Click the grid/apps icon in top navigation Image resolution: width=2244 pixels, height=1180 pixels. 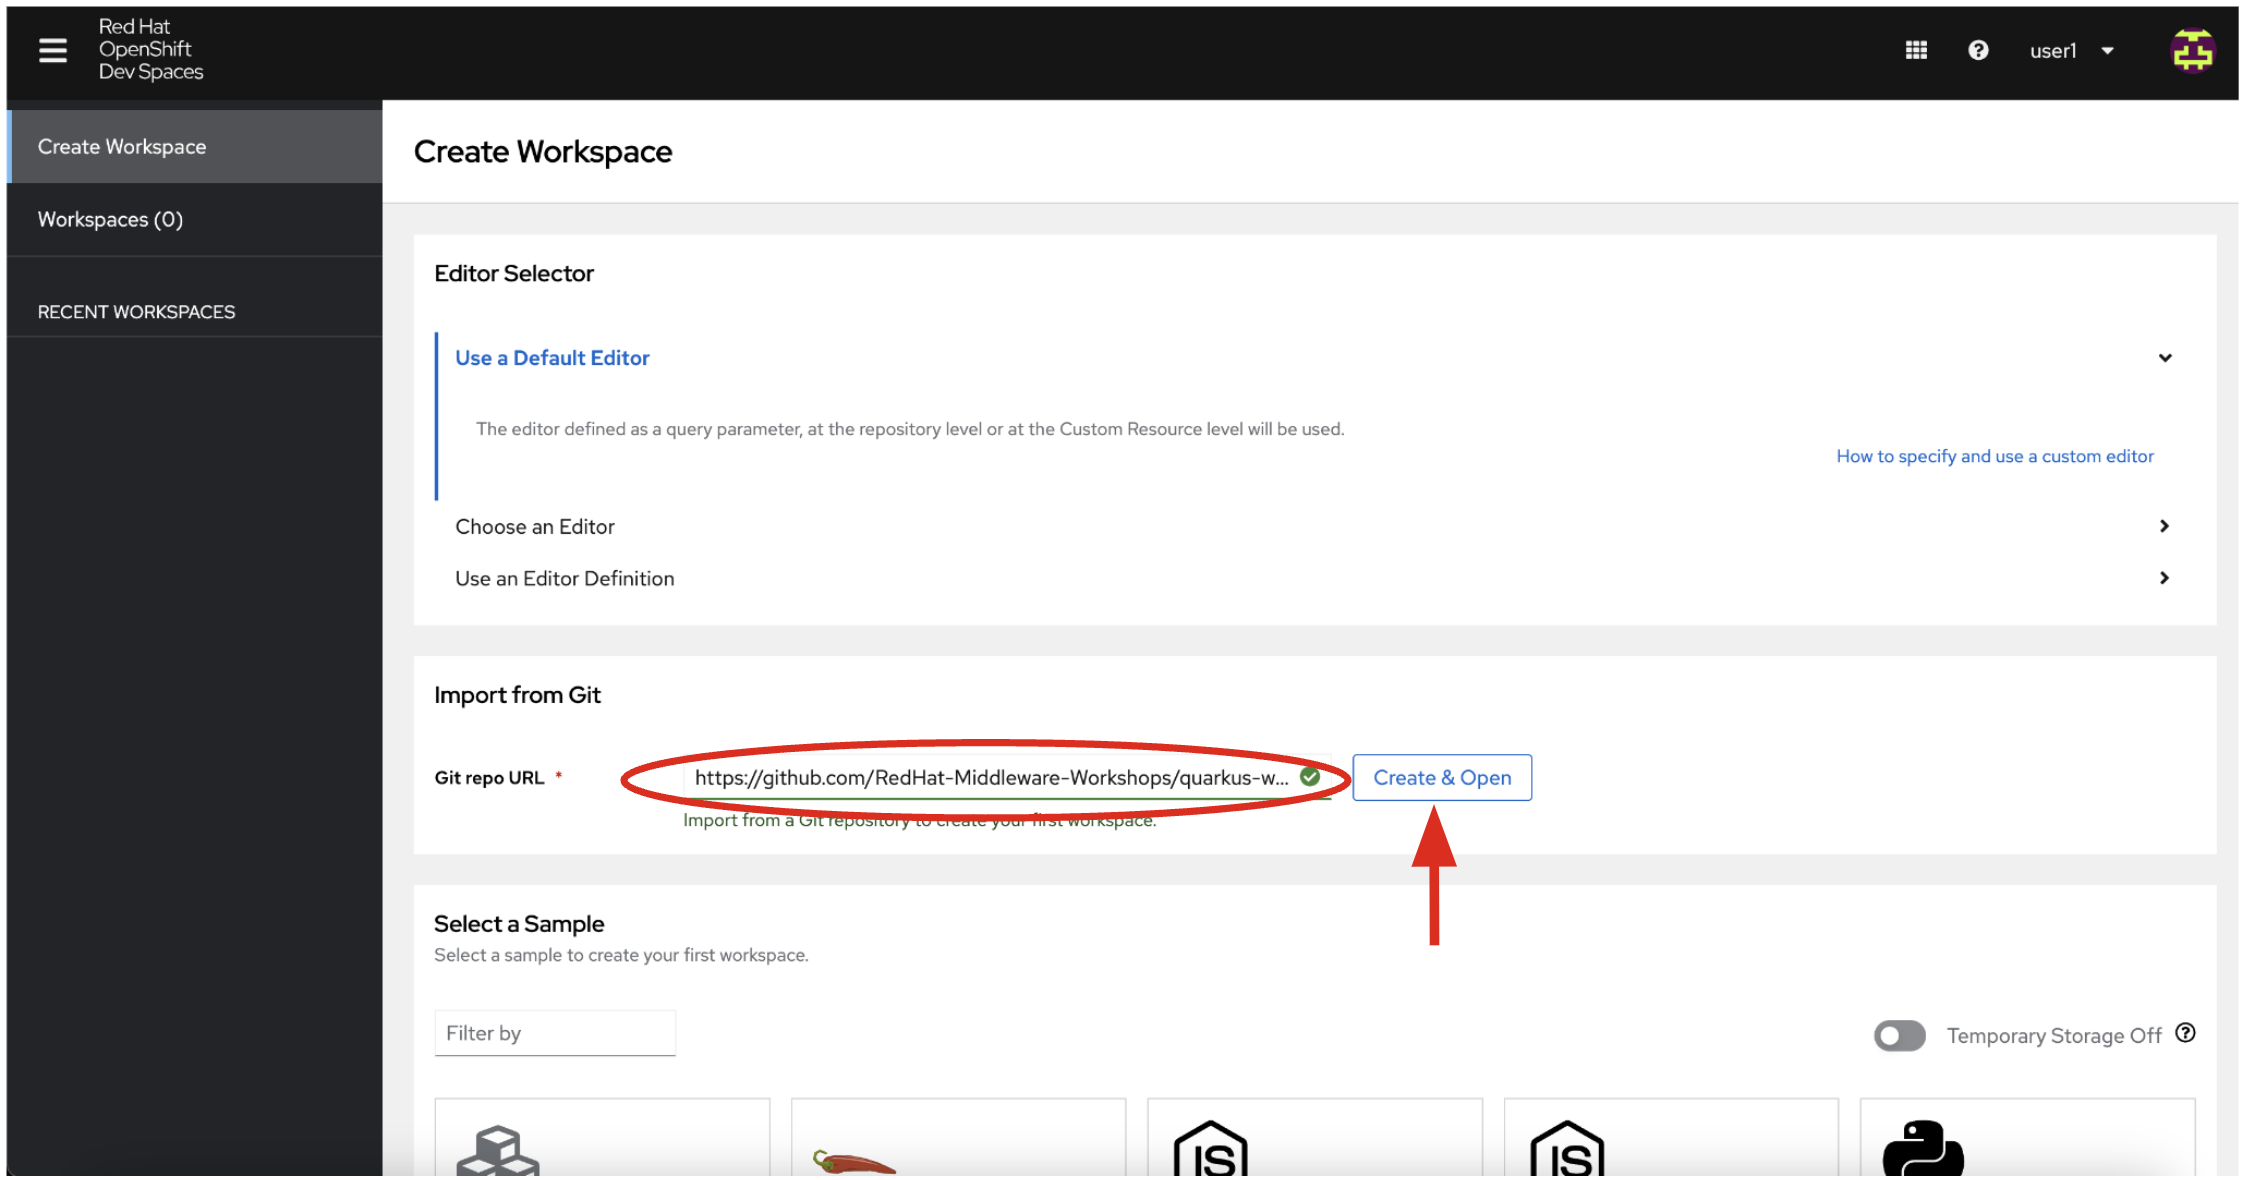1916,47
